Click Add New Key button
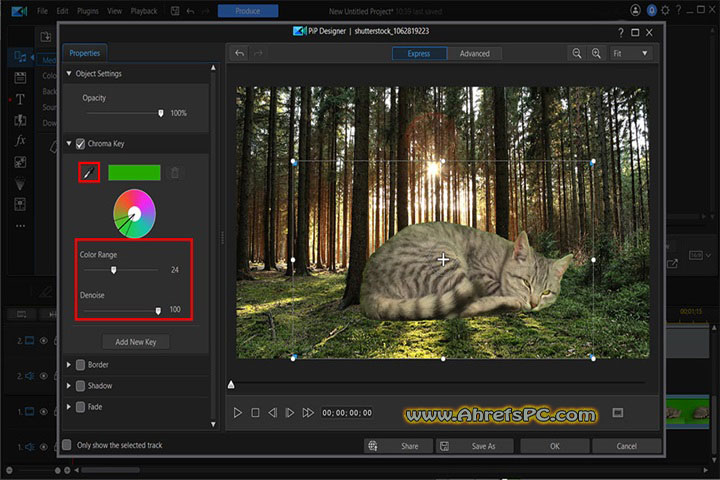The height and width of the screenshot is (480, 720). tap(135, 342)
